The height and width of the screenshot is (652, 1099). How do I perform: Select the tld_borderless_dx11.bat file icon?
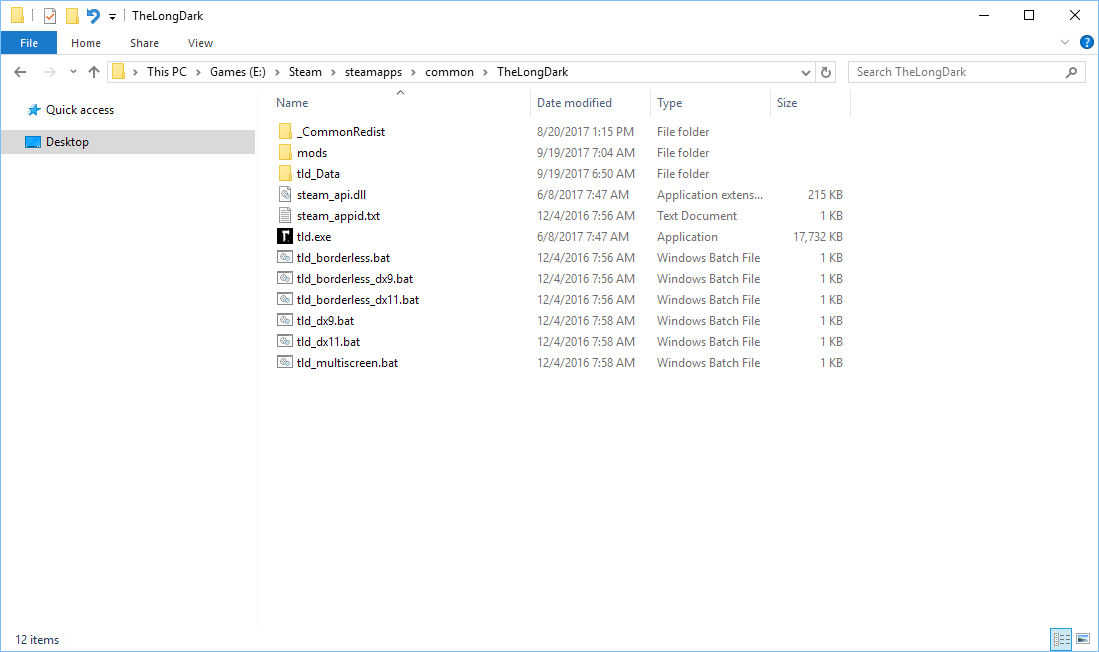(x=285, y=299)
